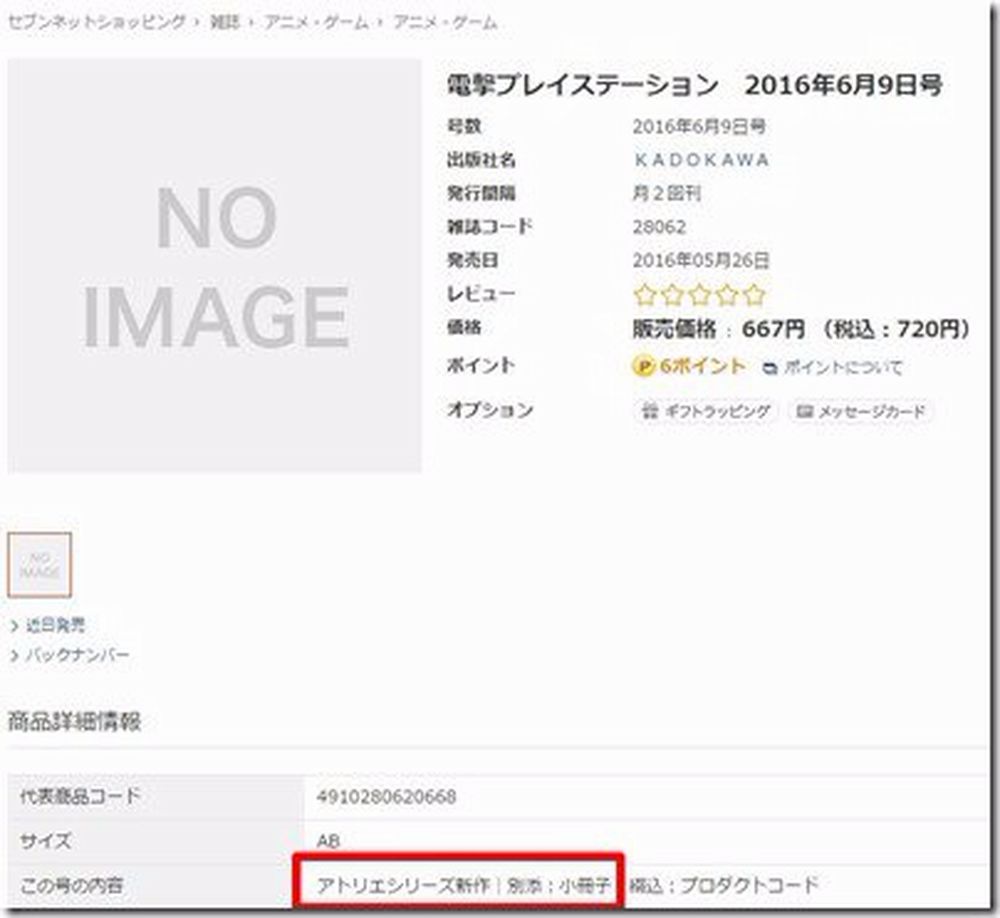The height and width of the screenshot is (918, 1000).
Task: Click the gift icon in ギフトラッピング
Action: 650,411
